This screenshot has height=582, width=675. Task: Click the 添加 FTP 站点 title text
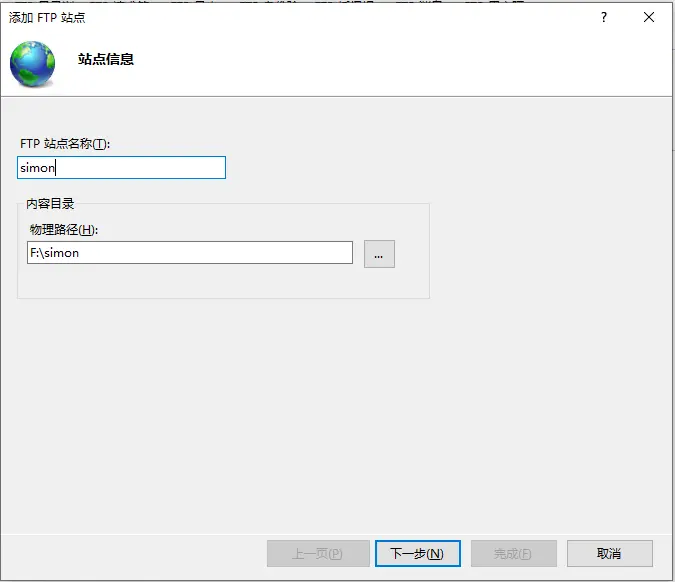pyautogui.click(x=47, y=18)
